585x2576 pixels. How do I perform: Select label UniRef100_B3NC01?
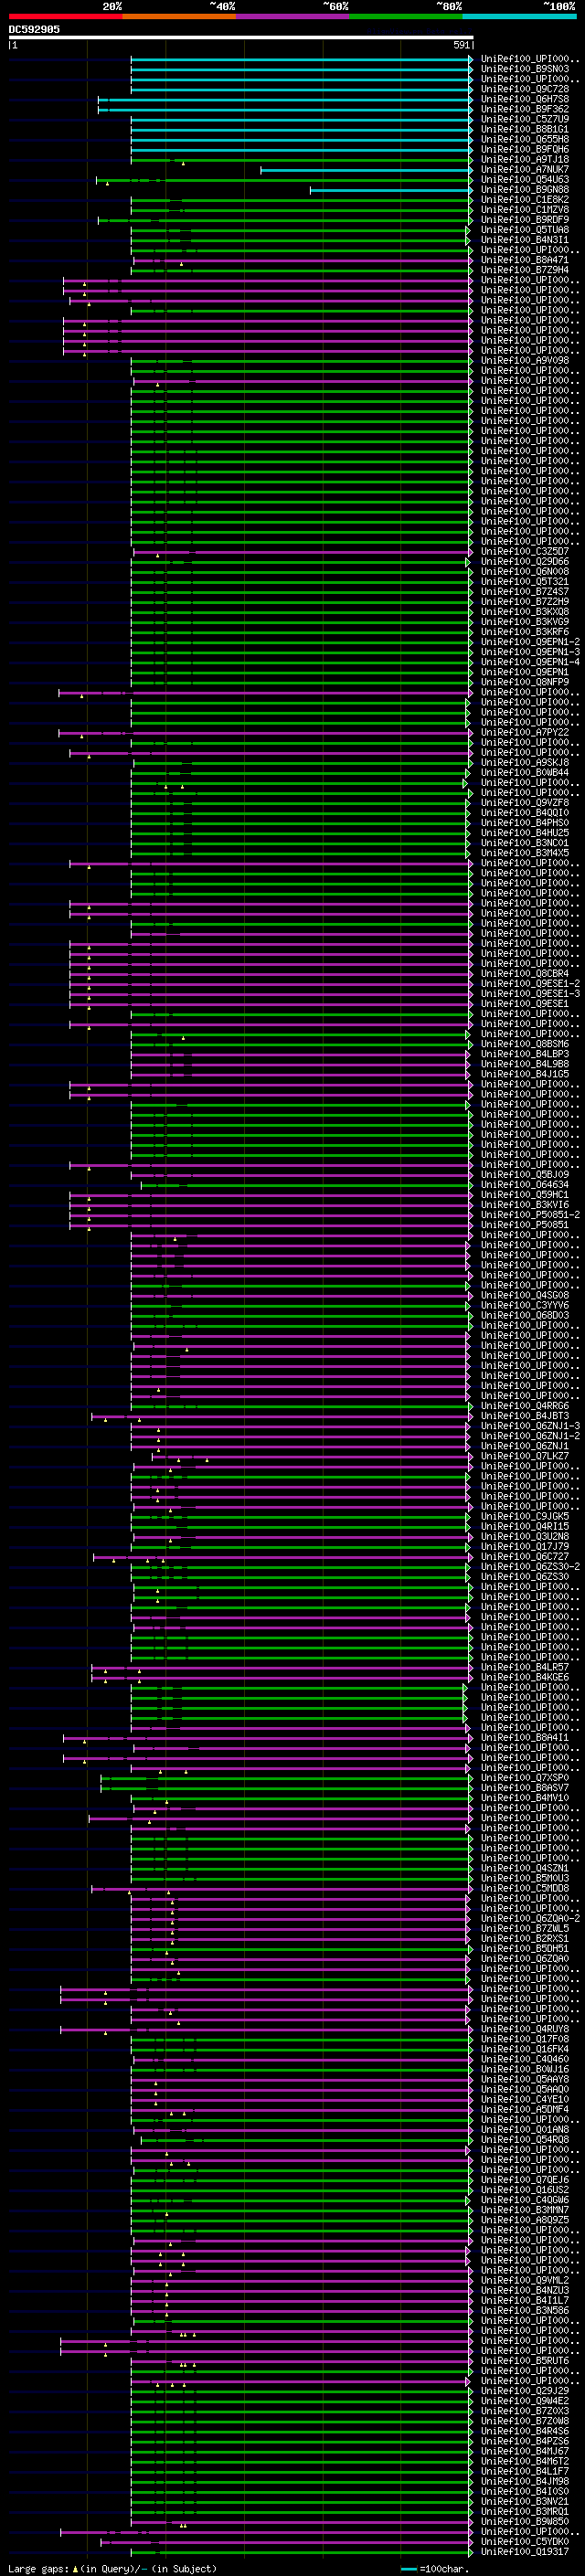(525, 843)
